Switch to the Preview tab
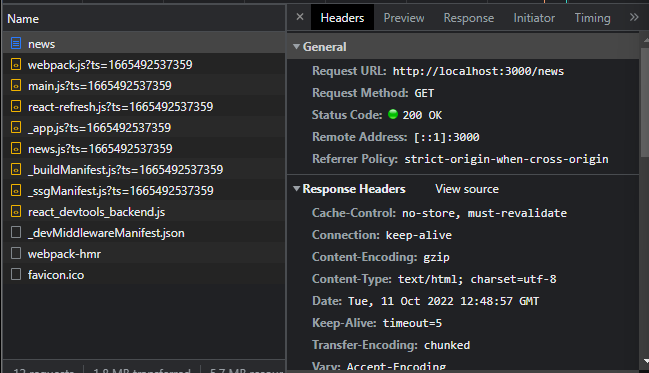The height and width of the screenshot is (373, 649). (404, 18)
